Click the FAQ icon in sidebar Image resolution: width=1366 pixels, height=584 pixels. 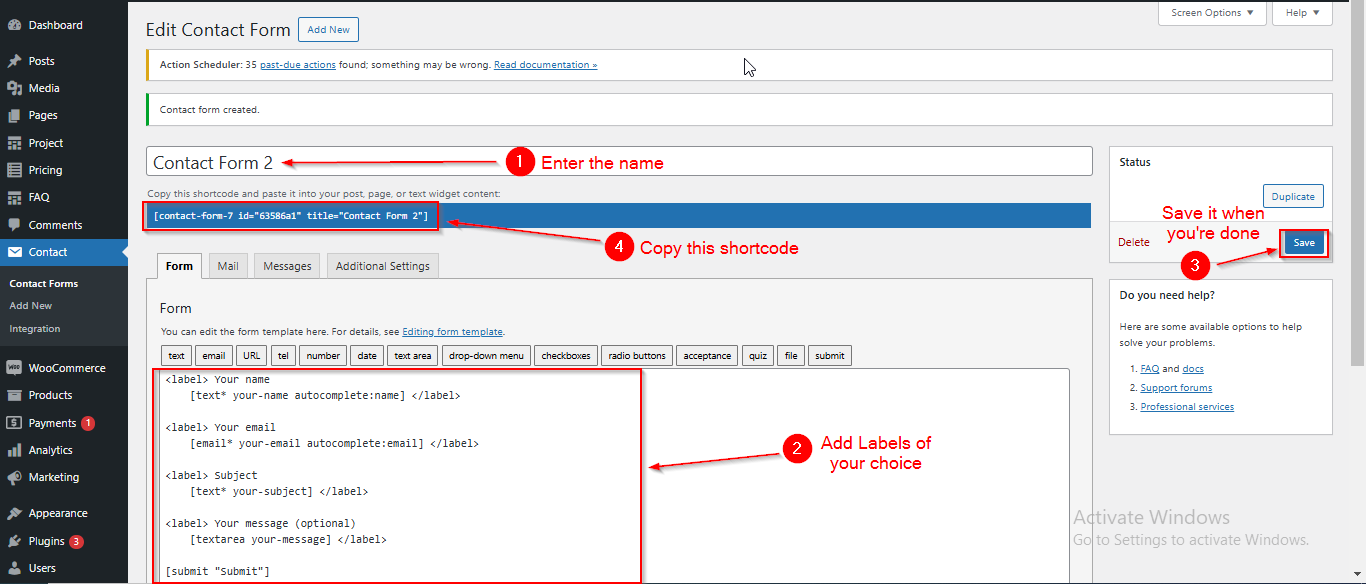click(14, 197)
